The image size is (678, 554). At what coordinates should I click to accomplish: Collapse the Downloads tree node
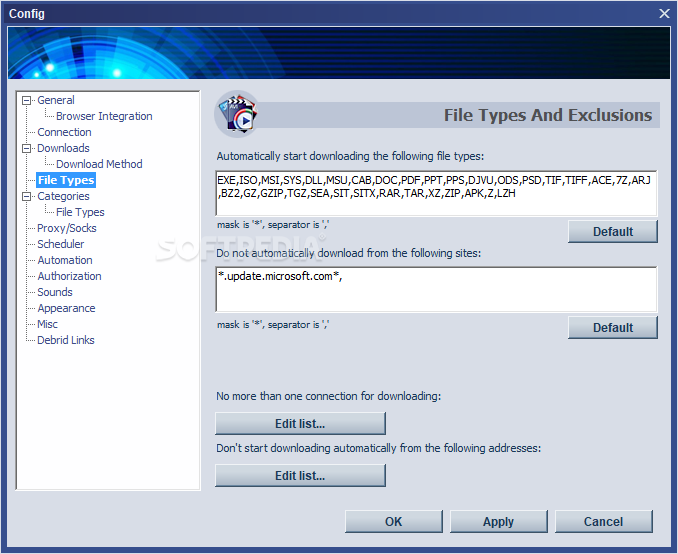[26, 148]
